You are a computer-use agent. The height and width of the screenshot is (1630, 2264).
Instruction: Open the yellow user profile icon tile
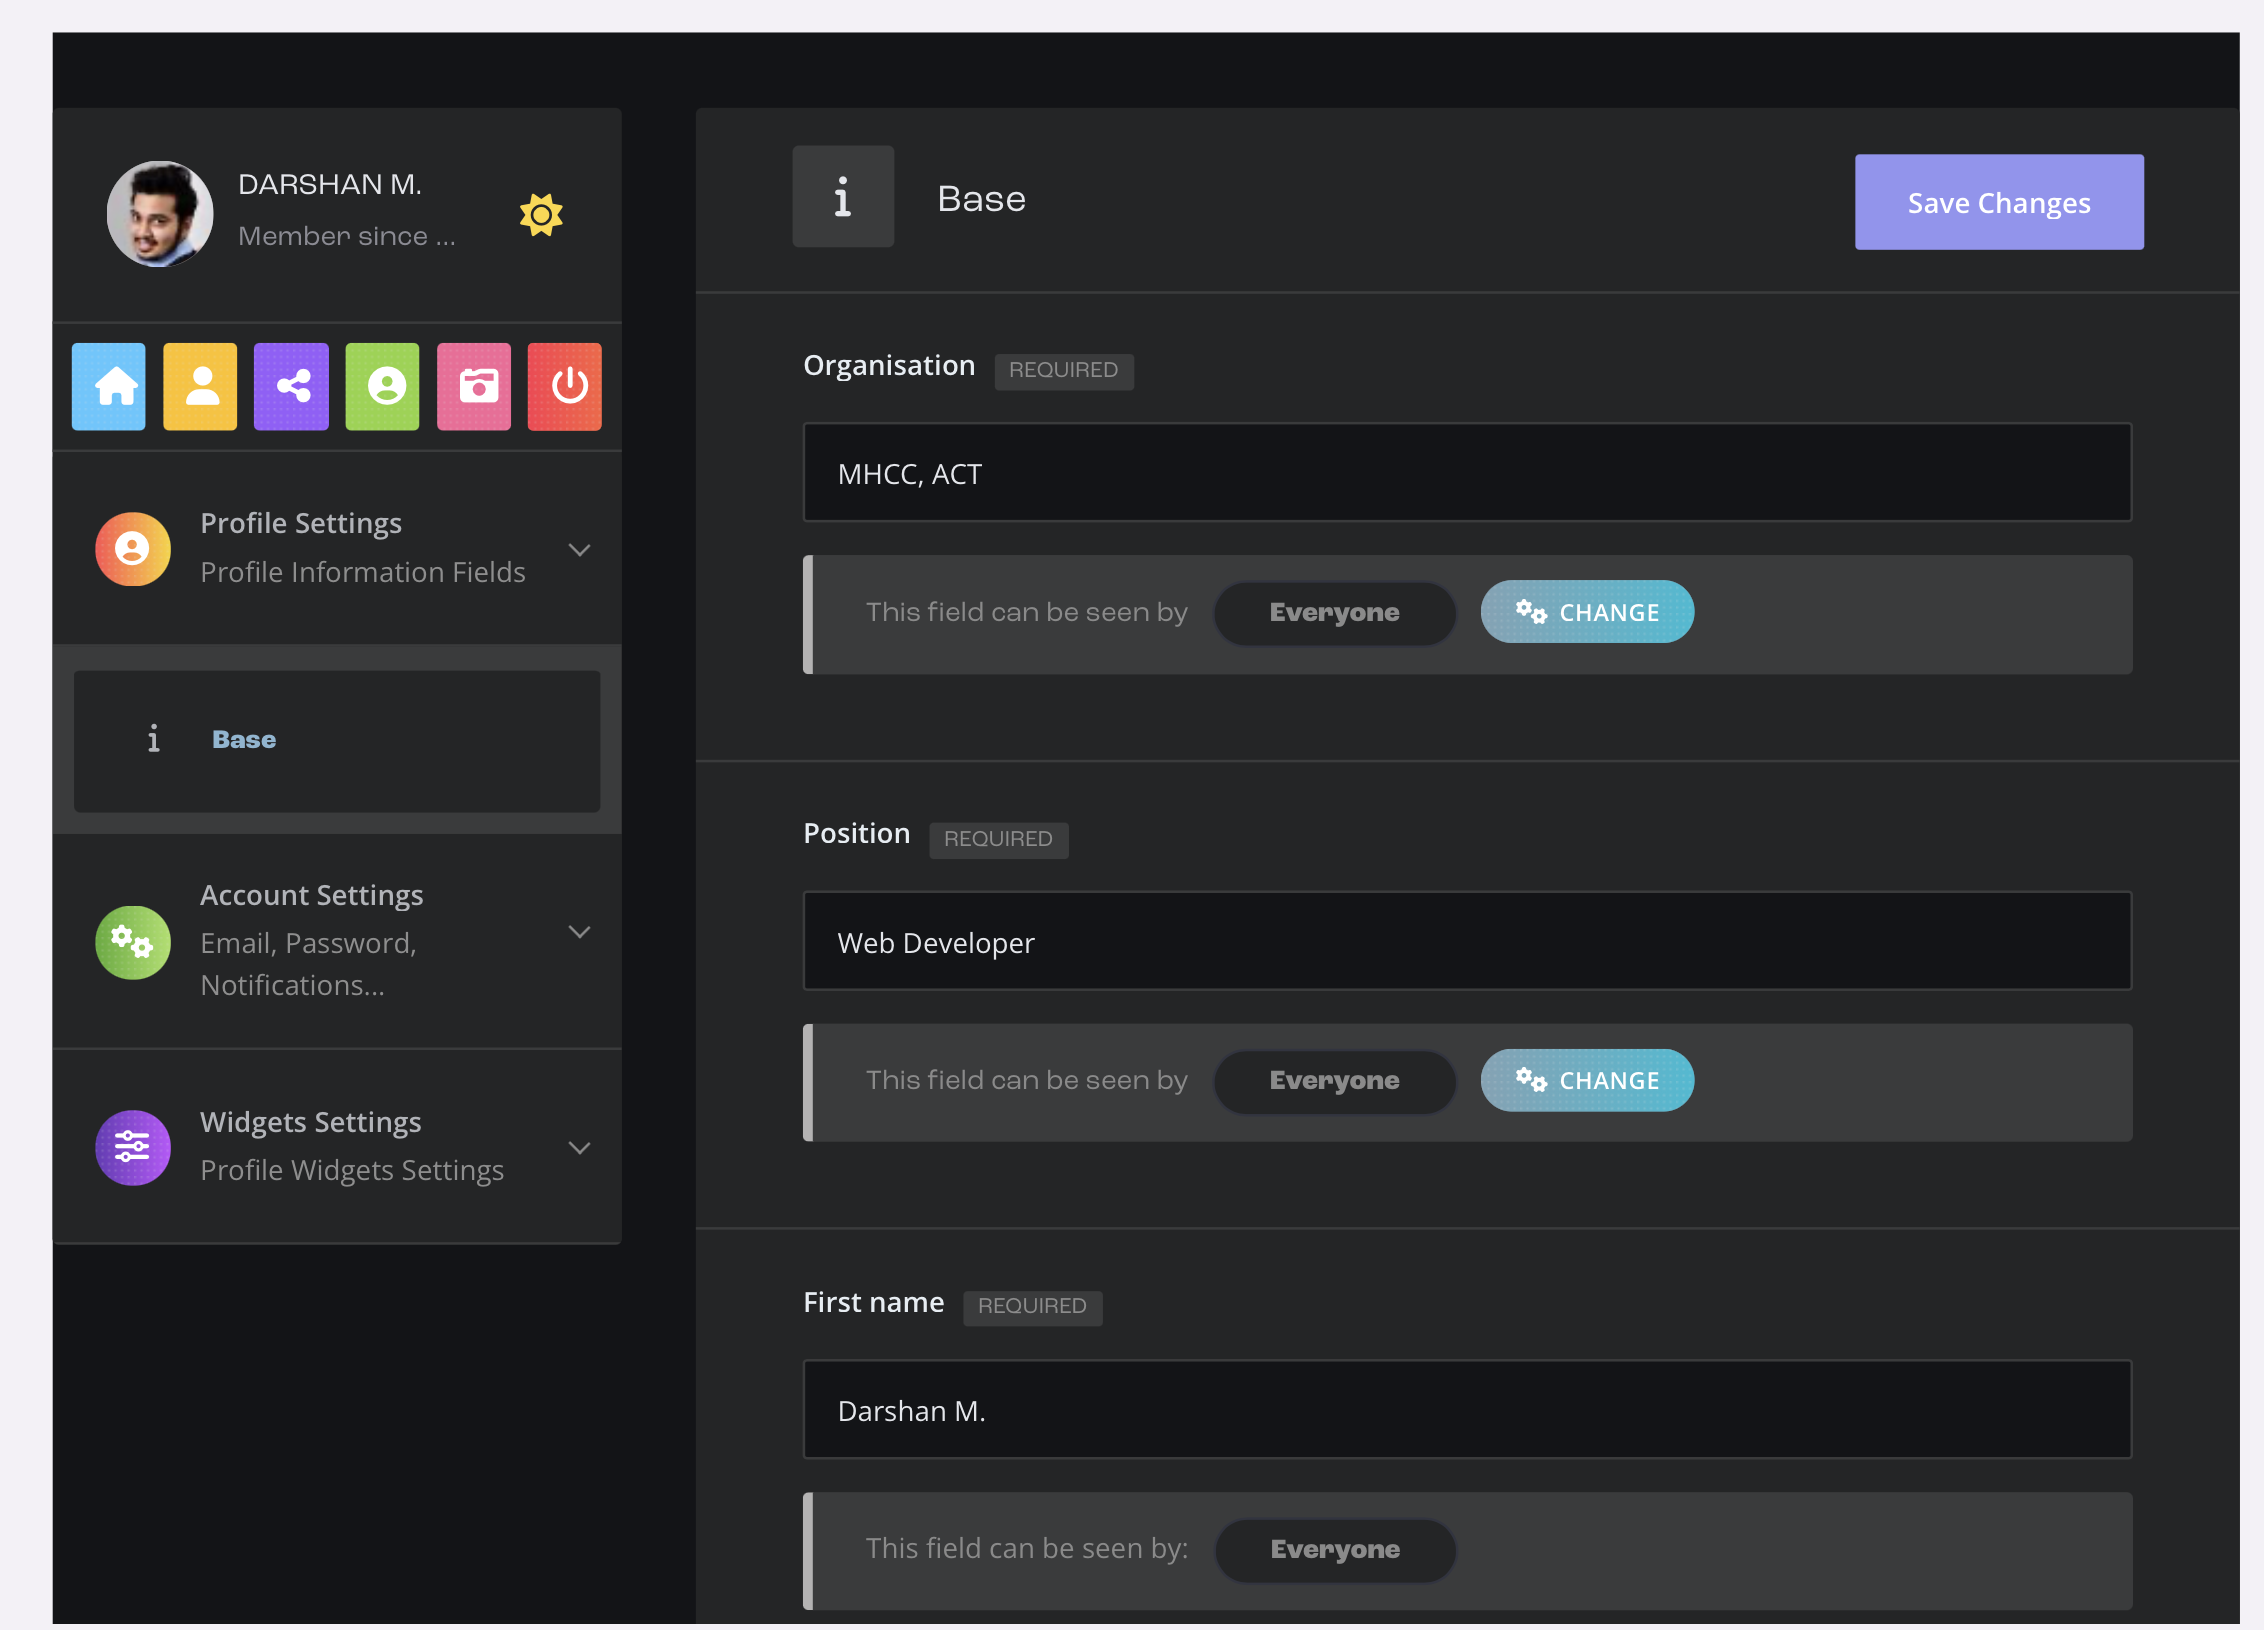200,387
